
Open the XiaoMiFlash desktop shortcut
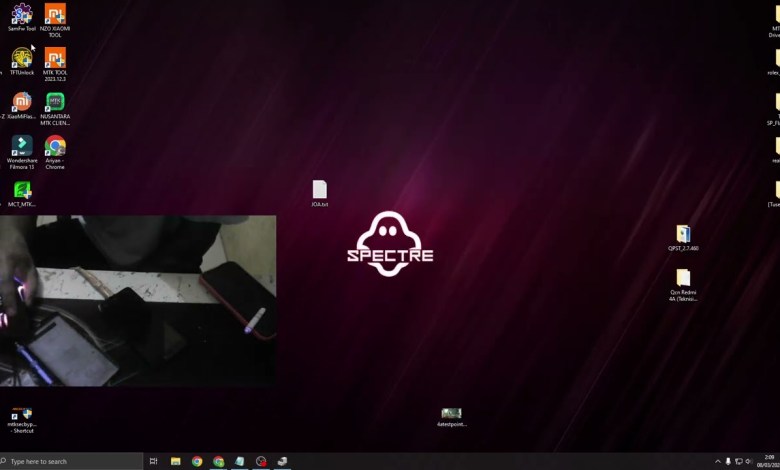22,102
